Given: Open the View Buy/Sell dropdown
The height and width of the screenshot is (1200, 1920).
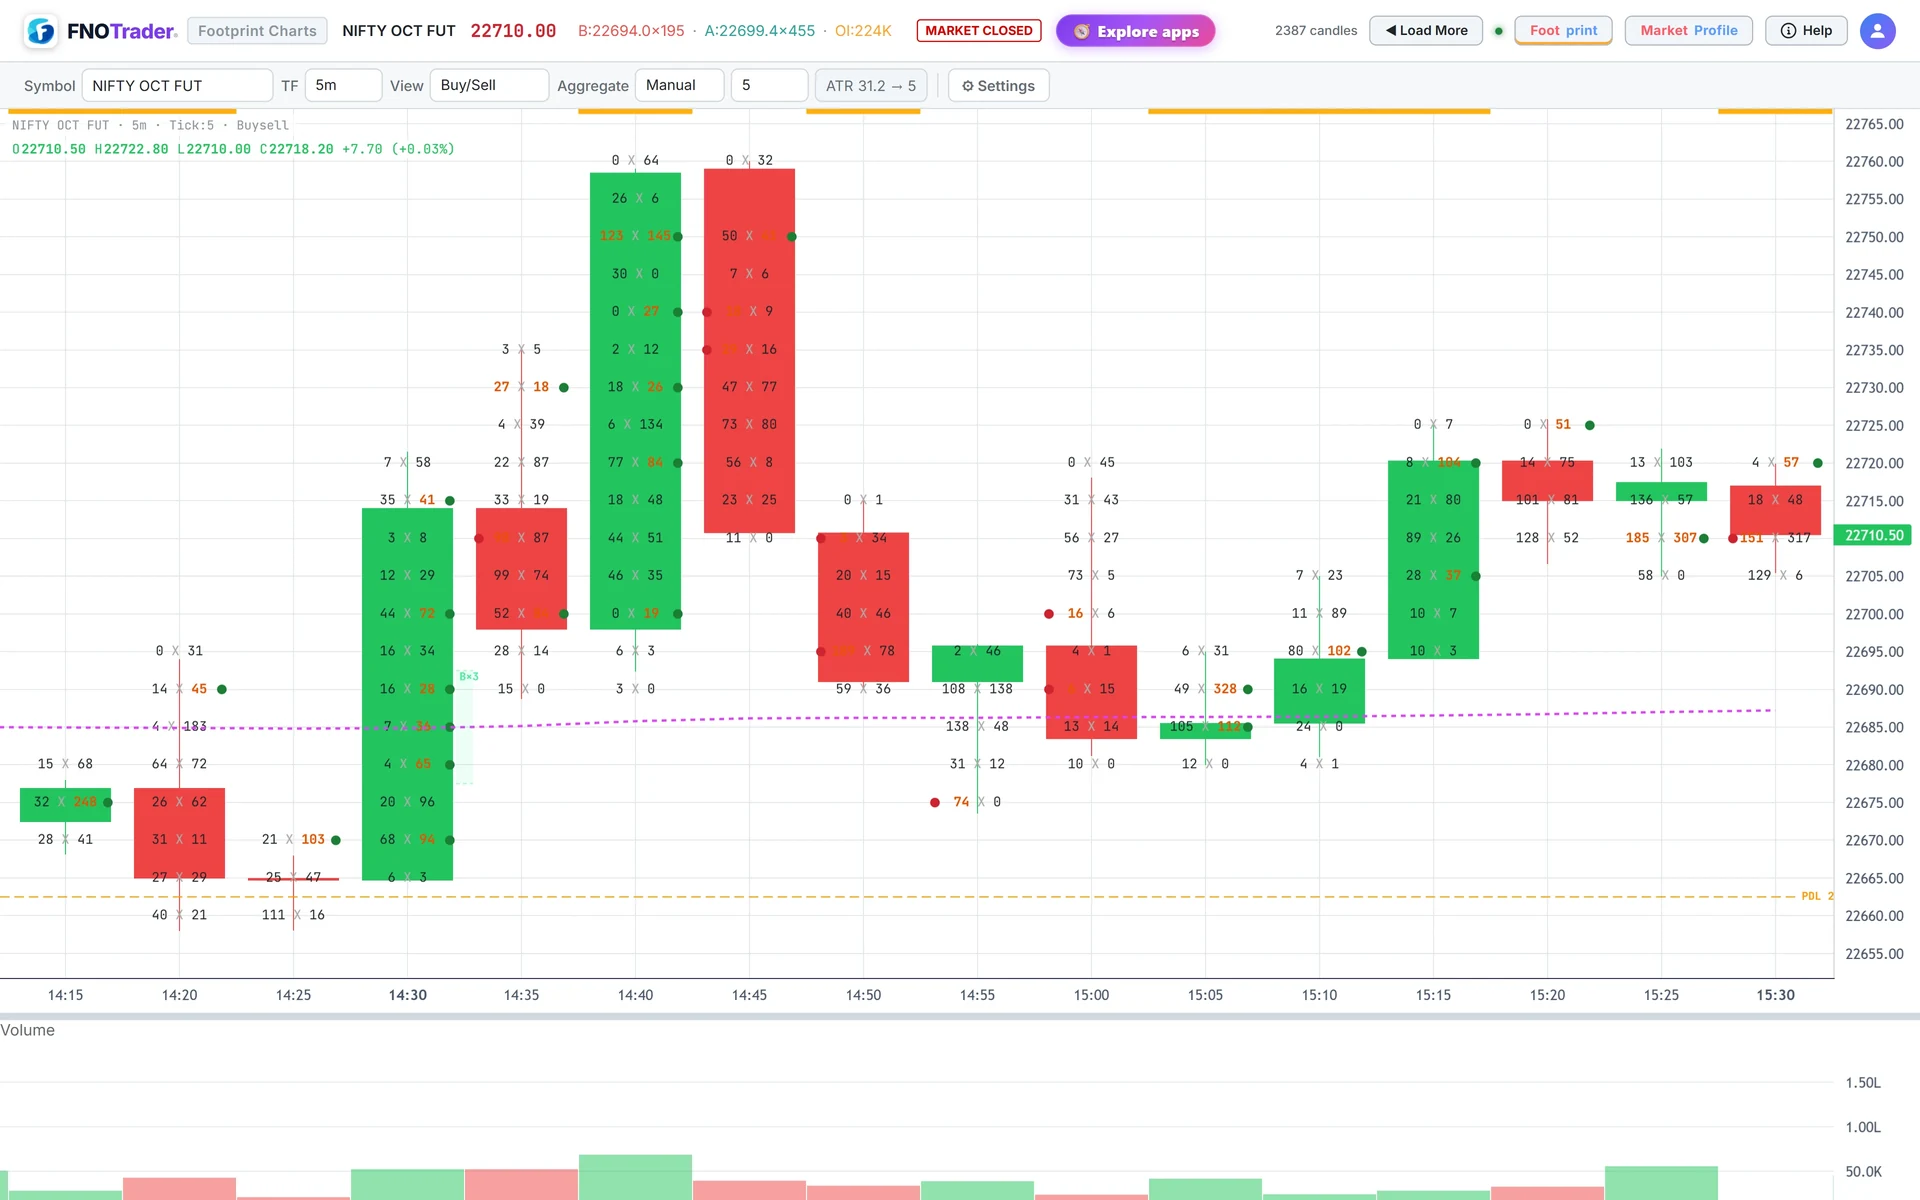Looking at the screenshot, I should (489, 85).
